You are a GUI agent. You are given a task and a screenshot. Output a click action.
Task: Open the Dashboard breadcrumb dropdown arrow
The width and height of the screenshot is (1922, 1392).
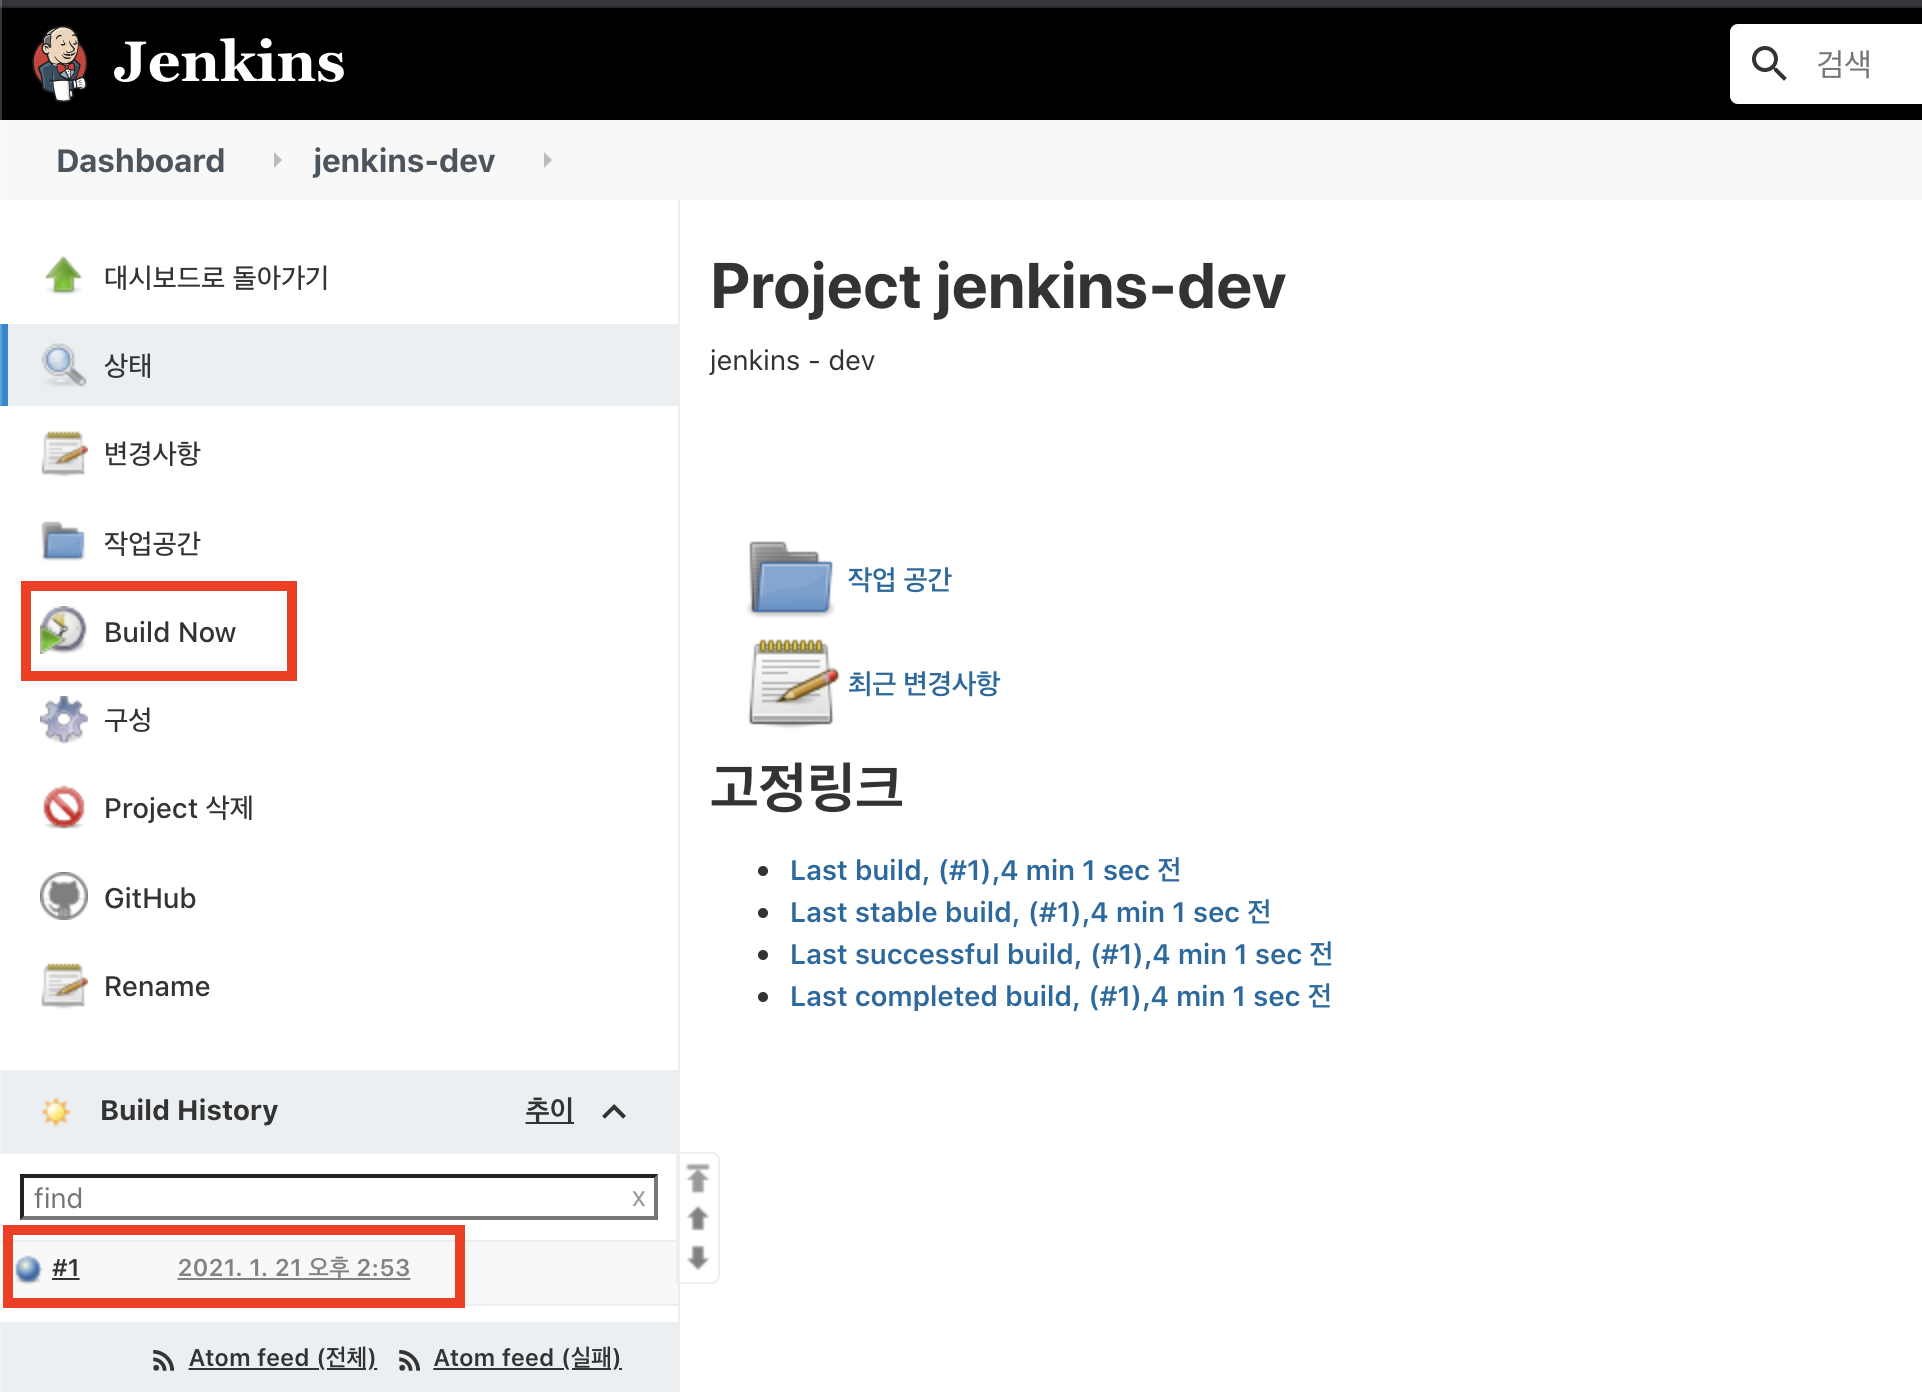pyautogui.click(x=277, y=160)
